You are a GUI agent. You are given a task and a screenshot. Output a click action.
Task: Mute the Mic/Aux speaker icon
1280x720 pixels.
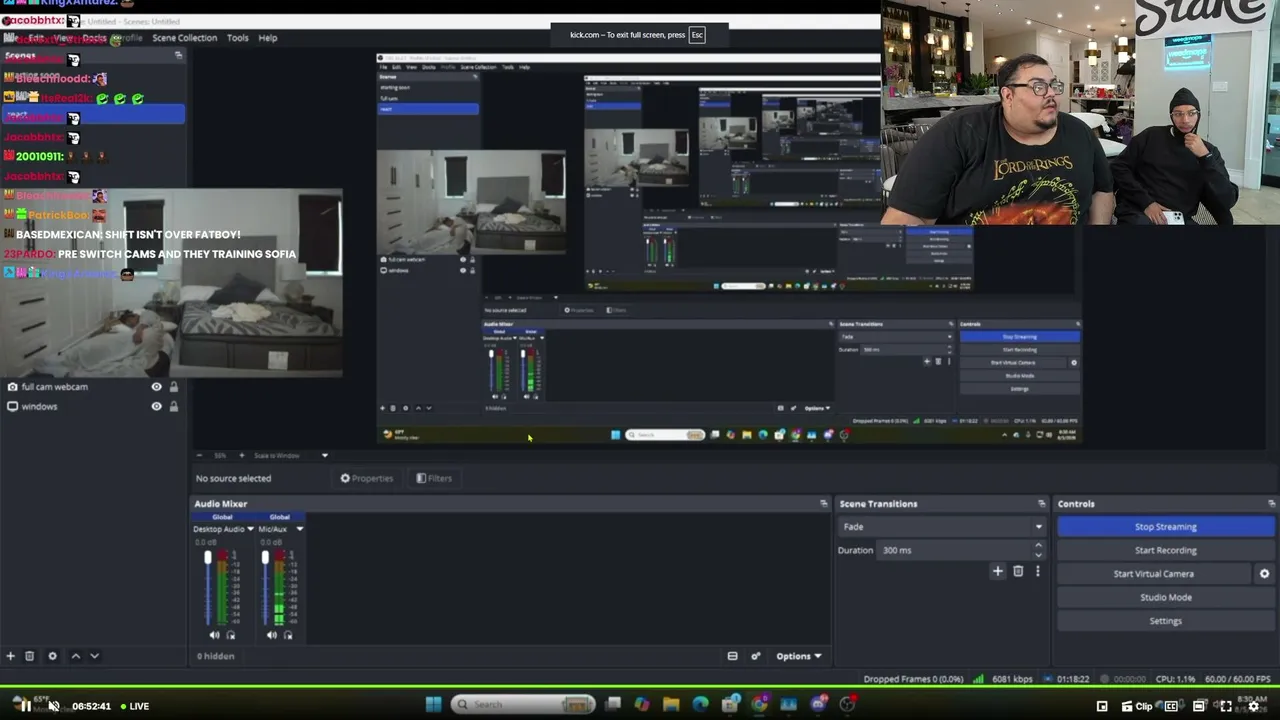272,635
